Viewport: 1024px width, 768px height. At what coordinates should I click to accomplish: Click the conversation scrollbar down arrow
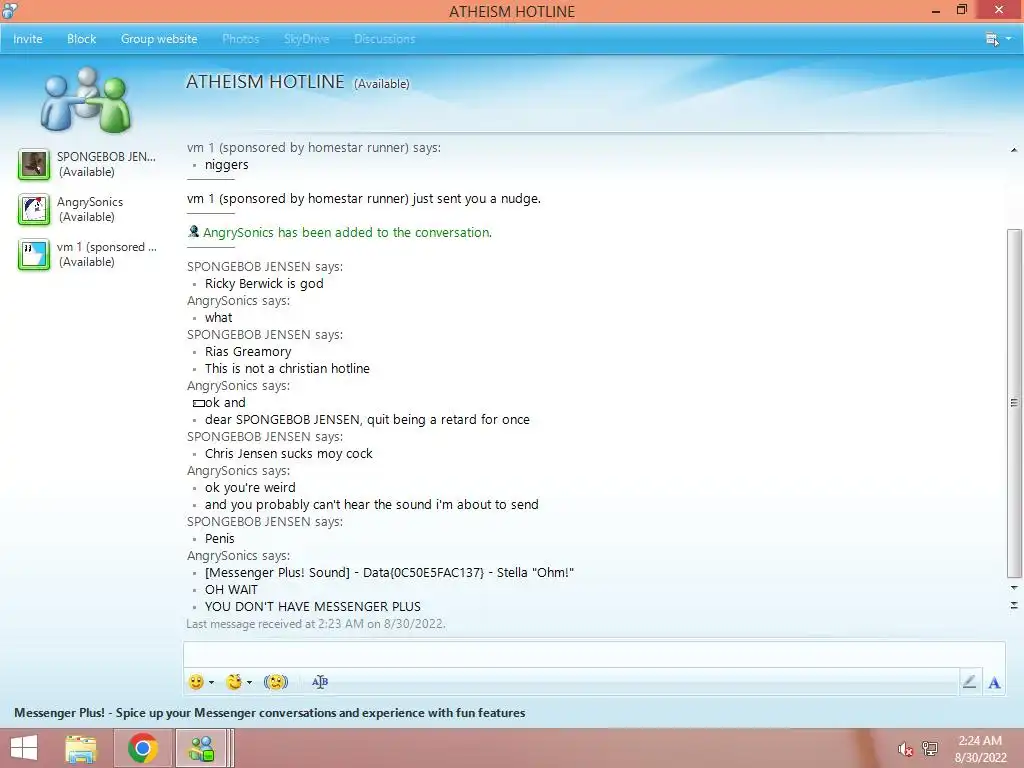point(1014,588)
